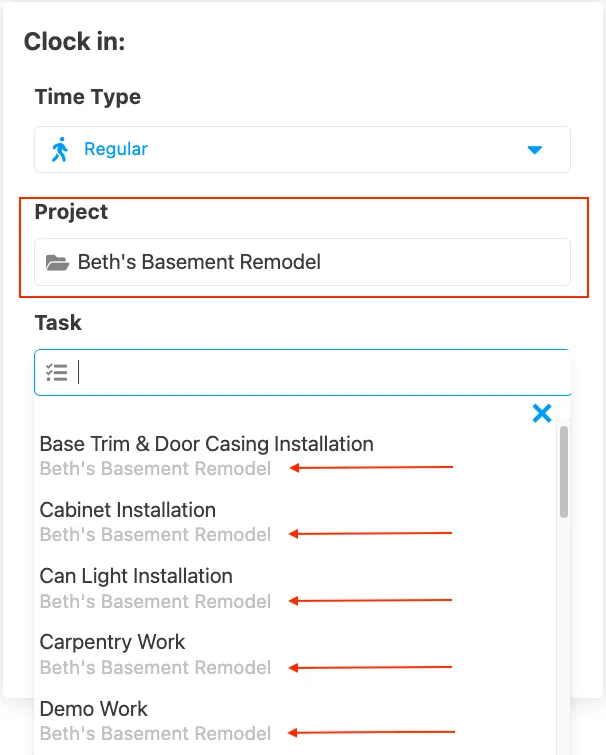The height and width of the screenshot is (755, 606).
Task: Click project subtitle under Cabinet Installation
Action: tap(155, 535)
